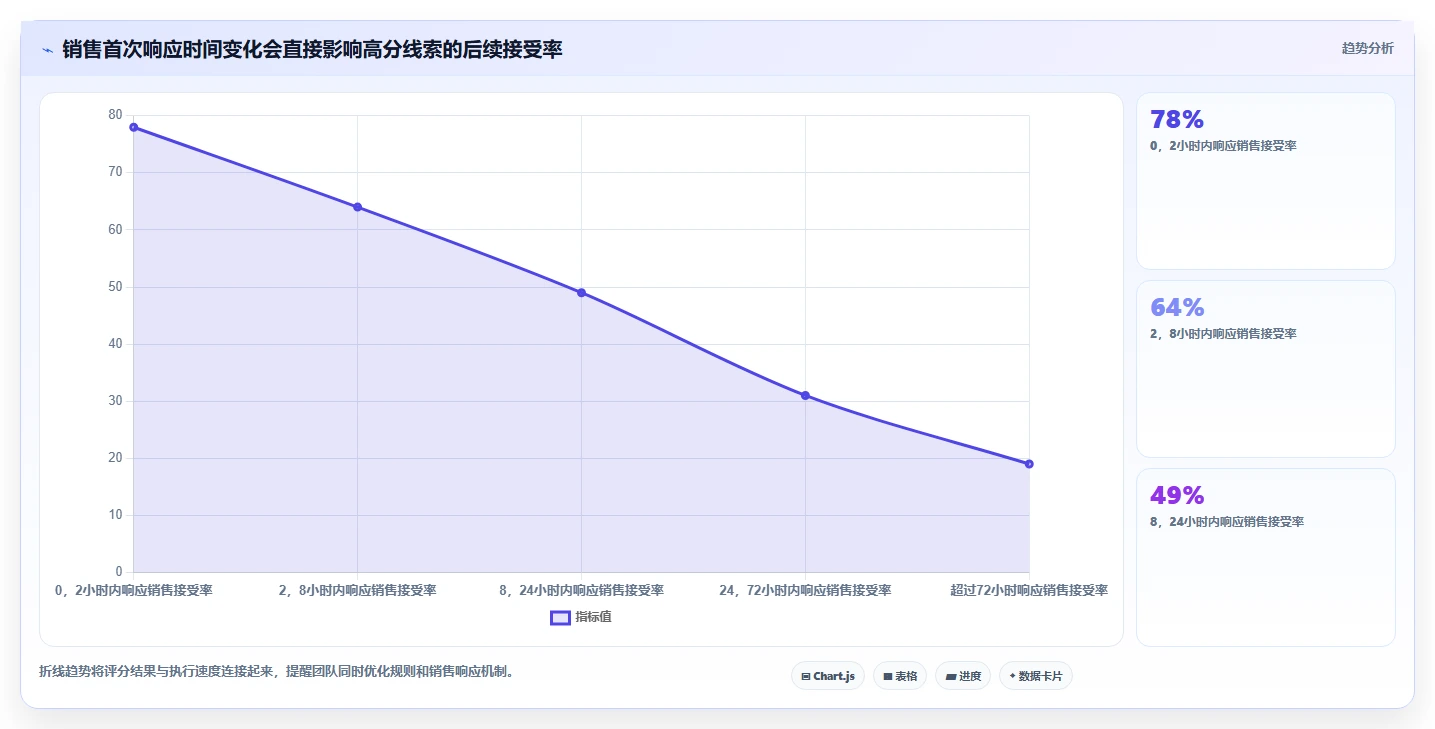Click 2，8小时内响应销售接受率 caption under 64%
This screenshot has height=729, width=1435.
tap(1223, 334)
